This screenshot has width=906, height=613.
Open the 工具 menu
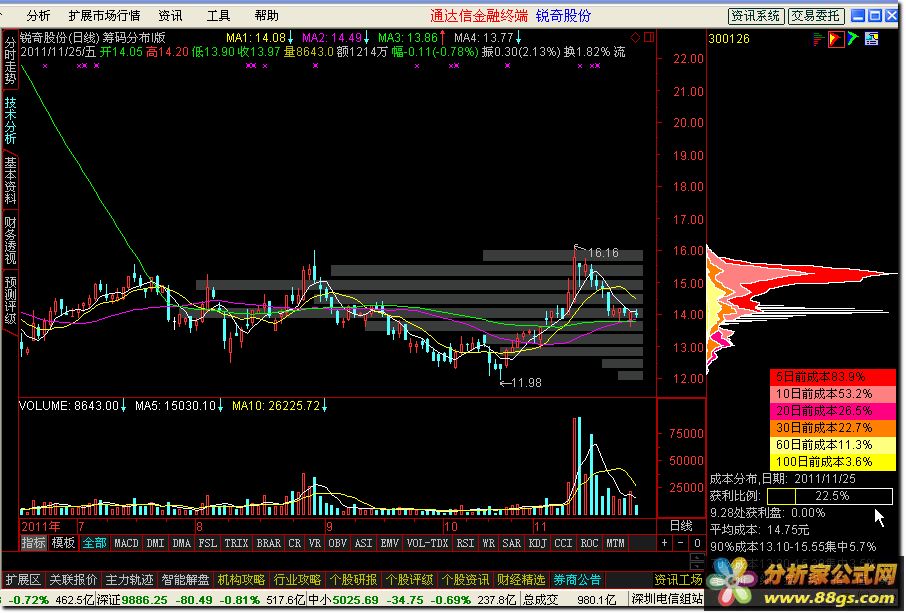click(218, 16)
